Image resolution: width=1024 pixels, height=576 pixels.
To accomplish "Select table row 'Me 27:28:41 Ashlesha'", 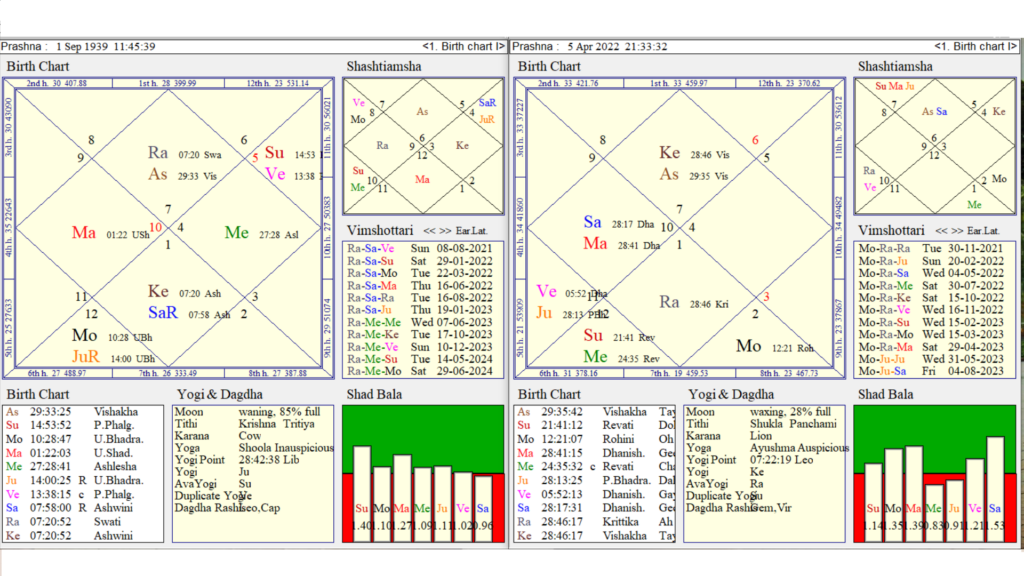I will pyautogui.click(x=82, y=467).
